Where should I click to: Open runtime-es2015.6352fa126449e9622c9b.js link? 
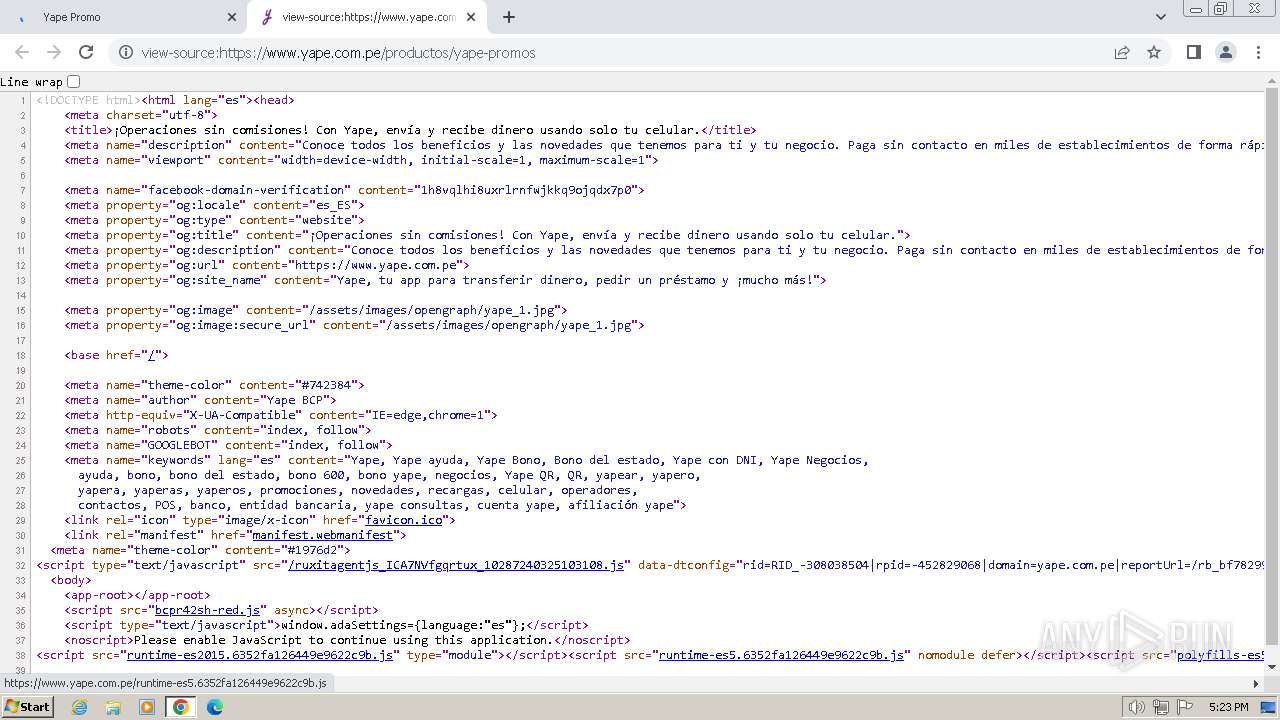[259, 655]
